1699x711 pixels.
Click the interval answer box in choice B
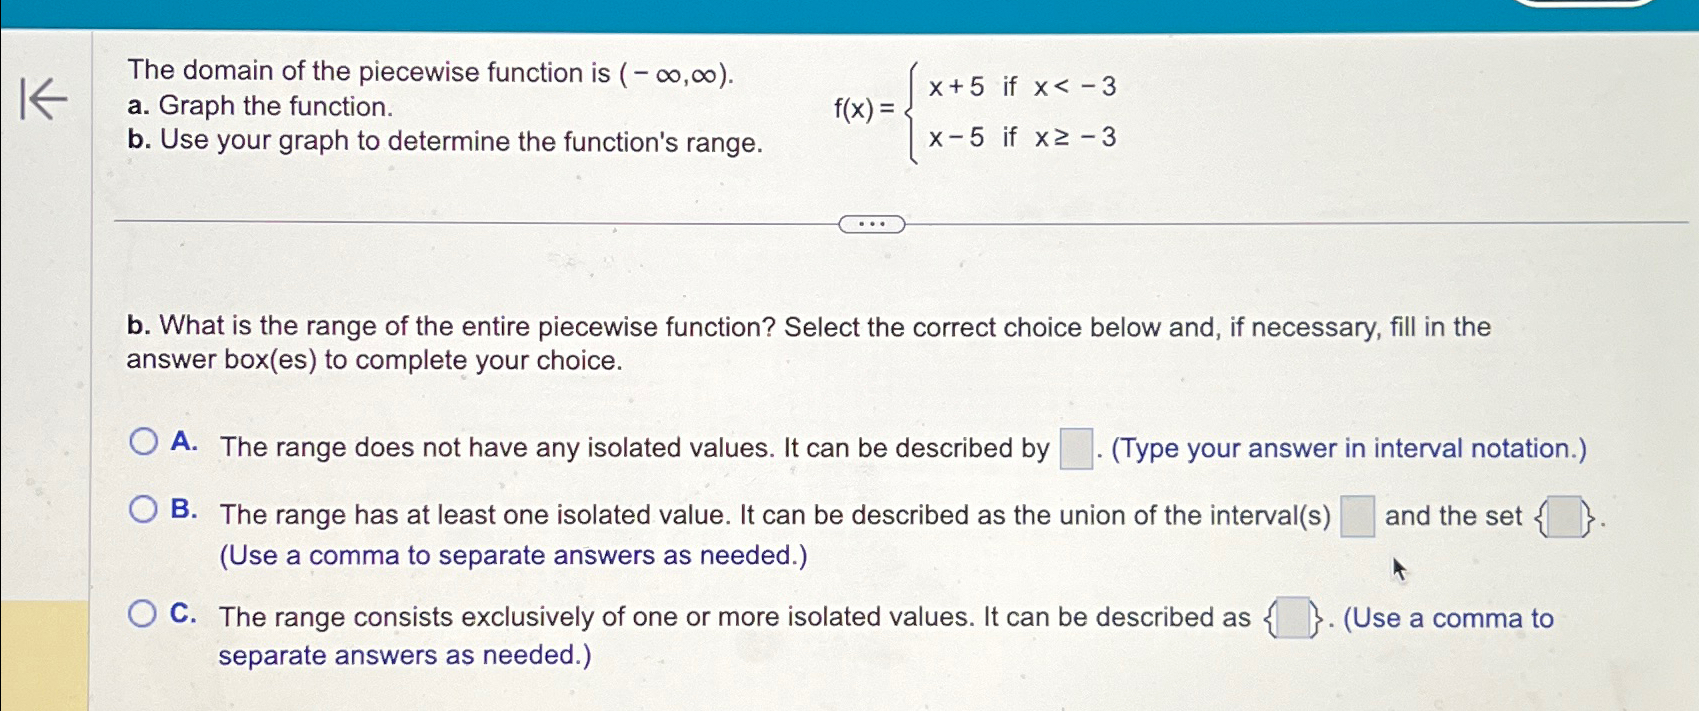1356,515
